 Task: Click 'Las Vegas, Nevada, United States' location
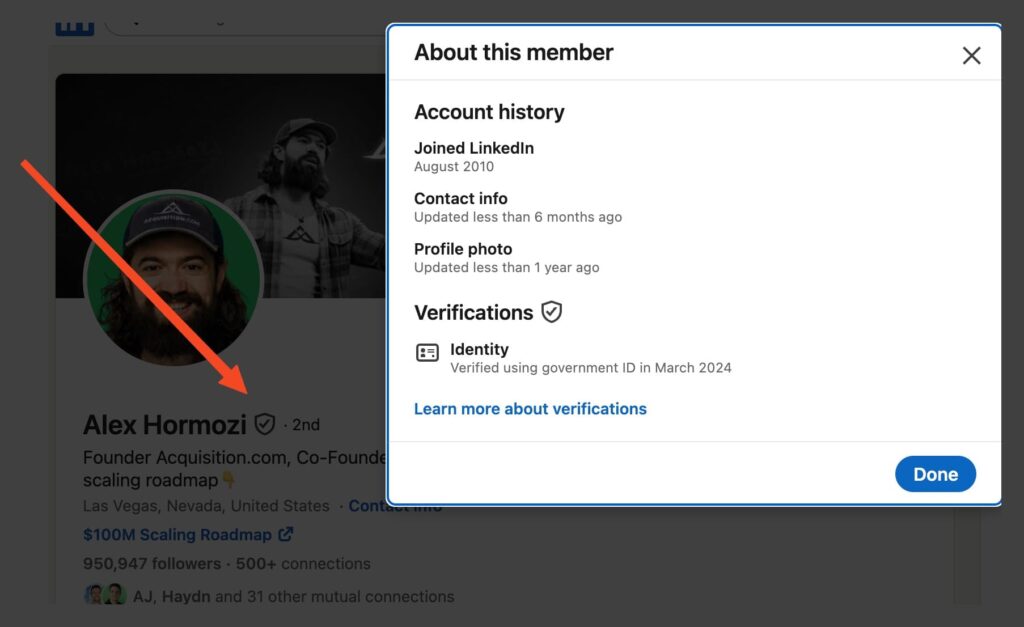coord(206,506)
